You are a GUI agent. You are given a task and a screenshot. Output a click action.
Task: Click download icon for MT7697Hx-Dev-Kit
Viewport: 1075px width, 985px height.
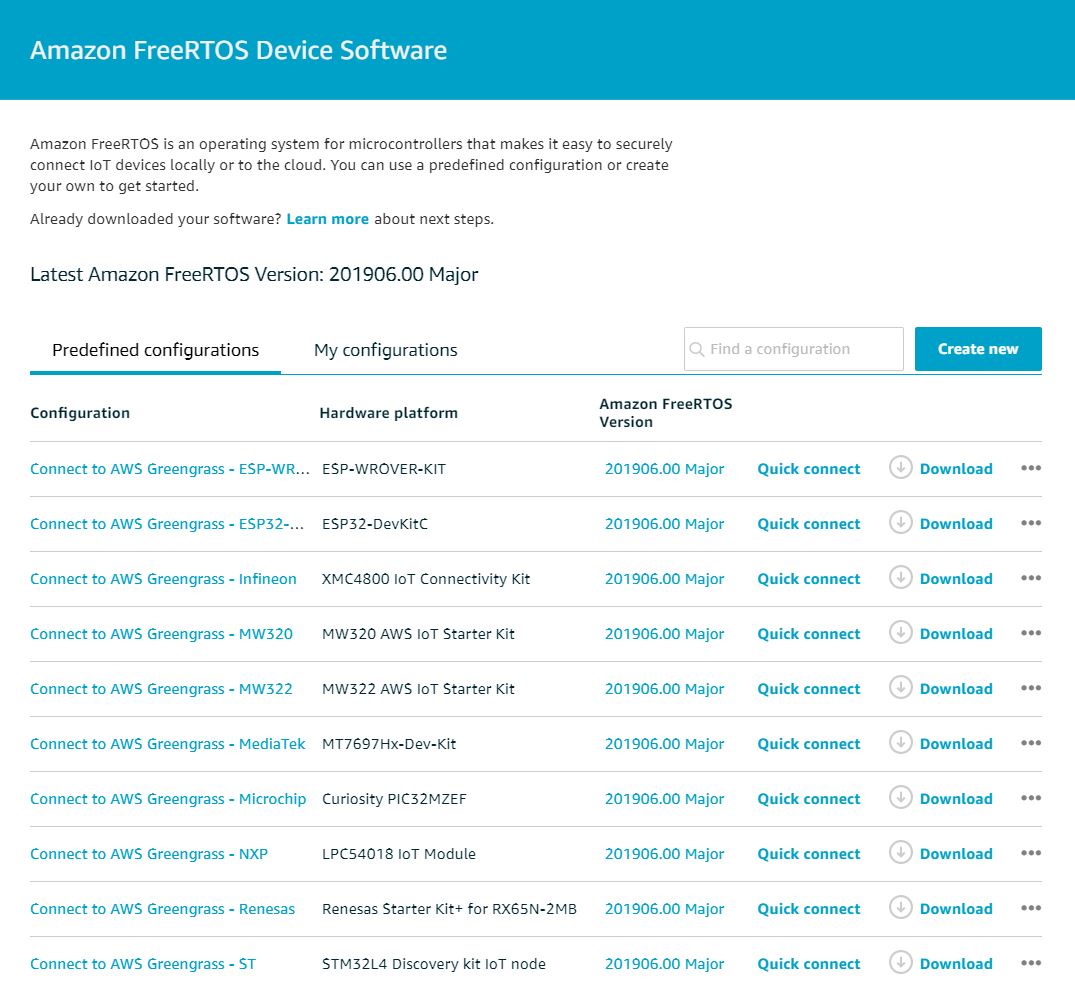point(900,743)
